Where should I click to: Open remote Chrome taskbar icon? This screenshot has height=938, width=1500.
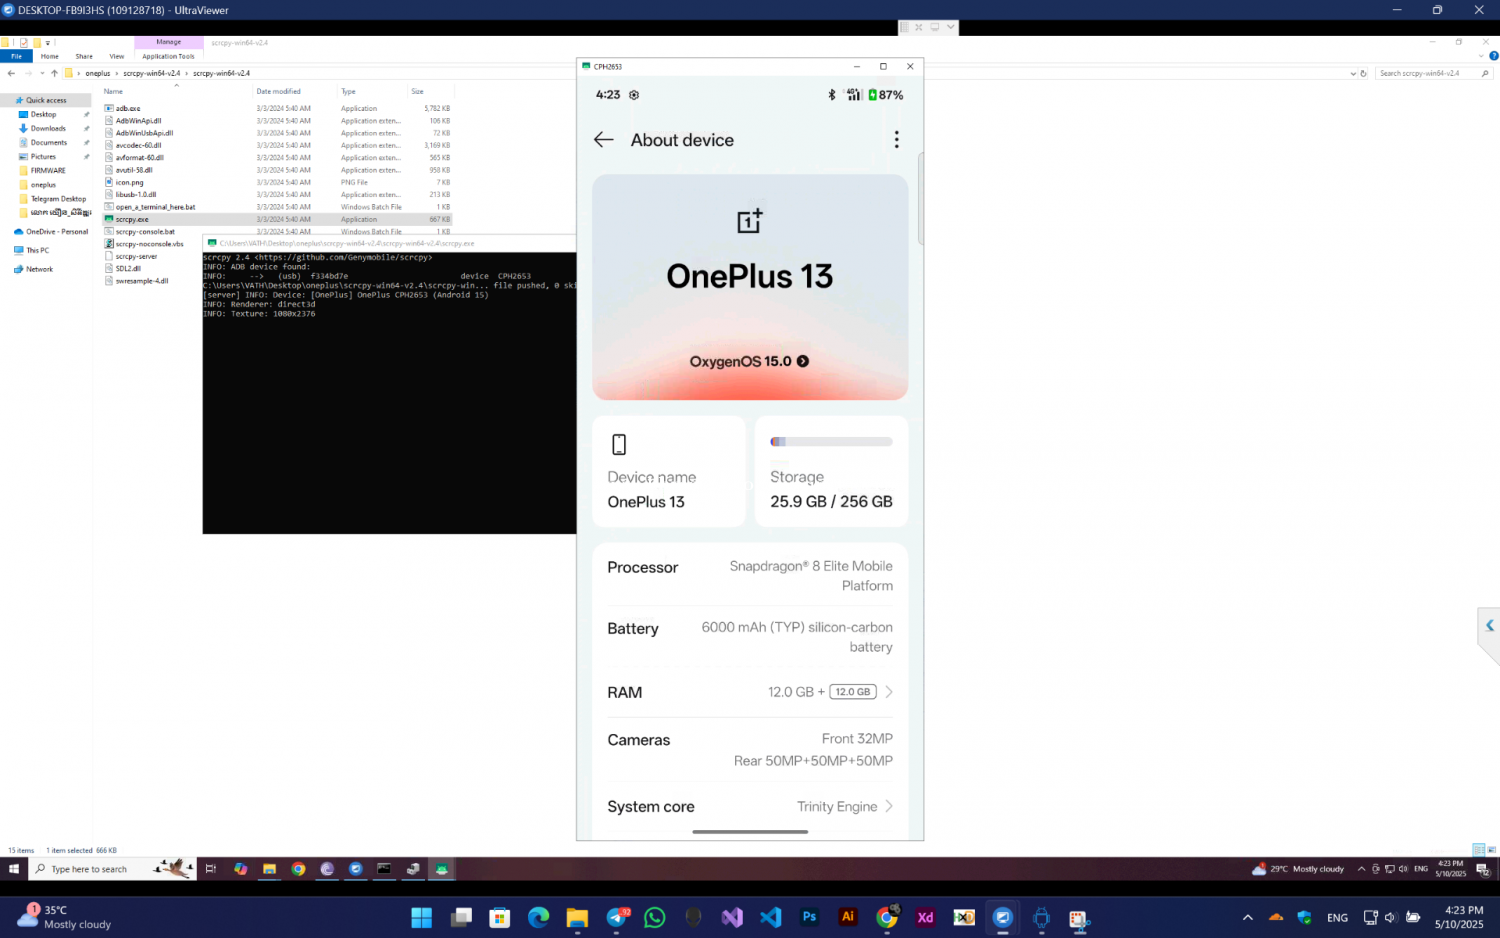click(x=298, y=869)
